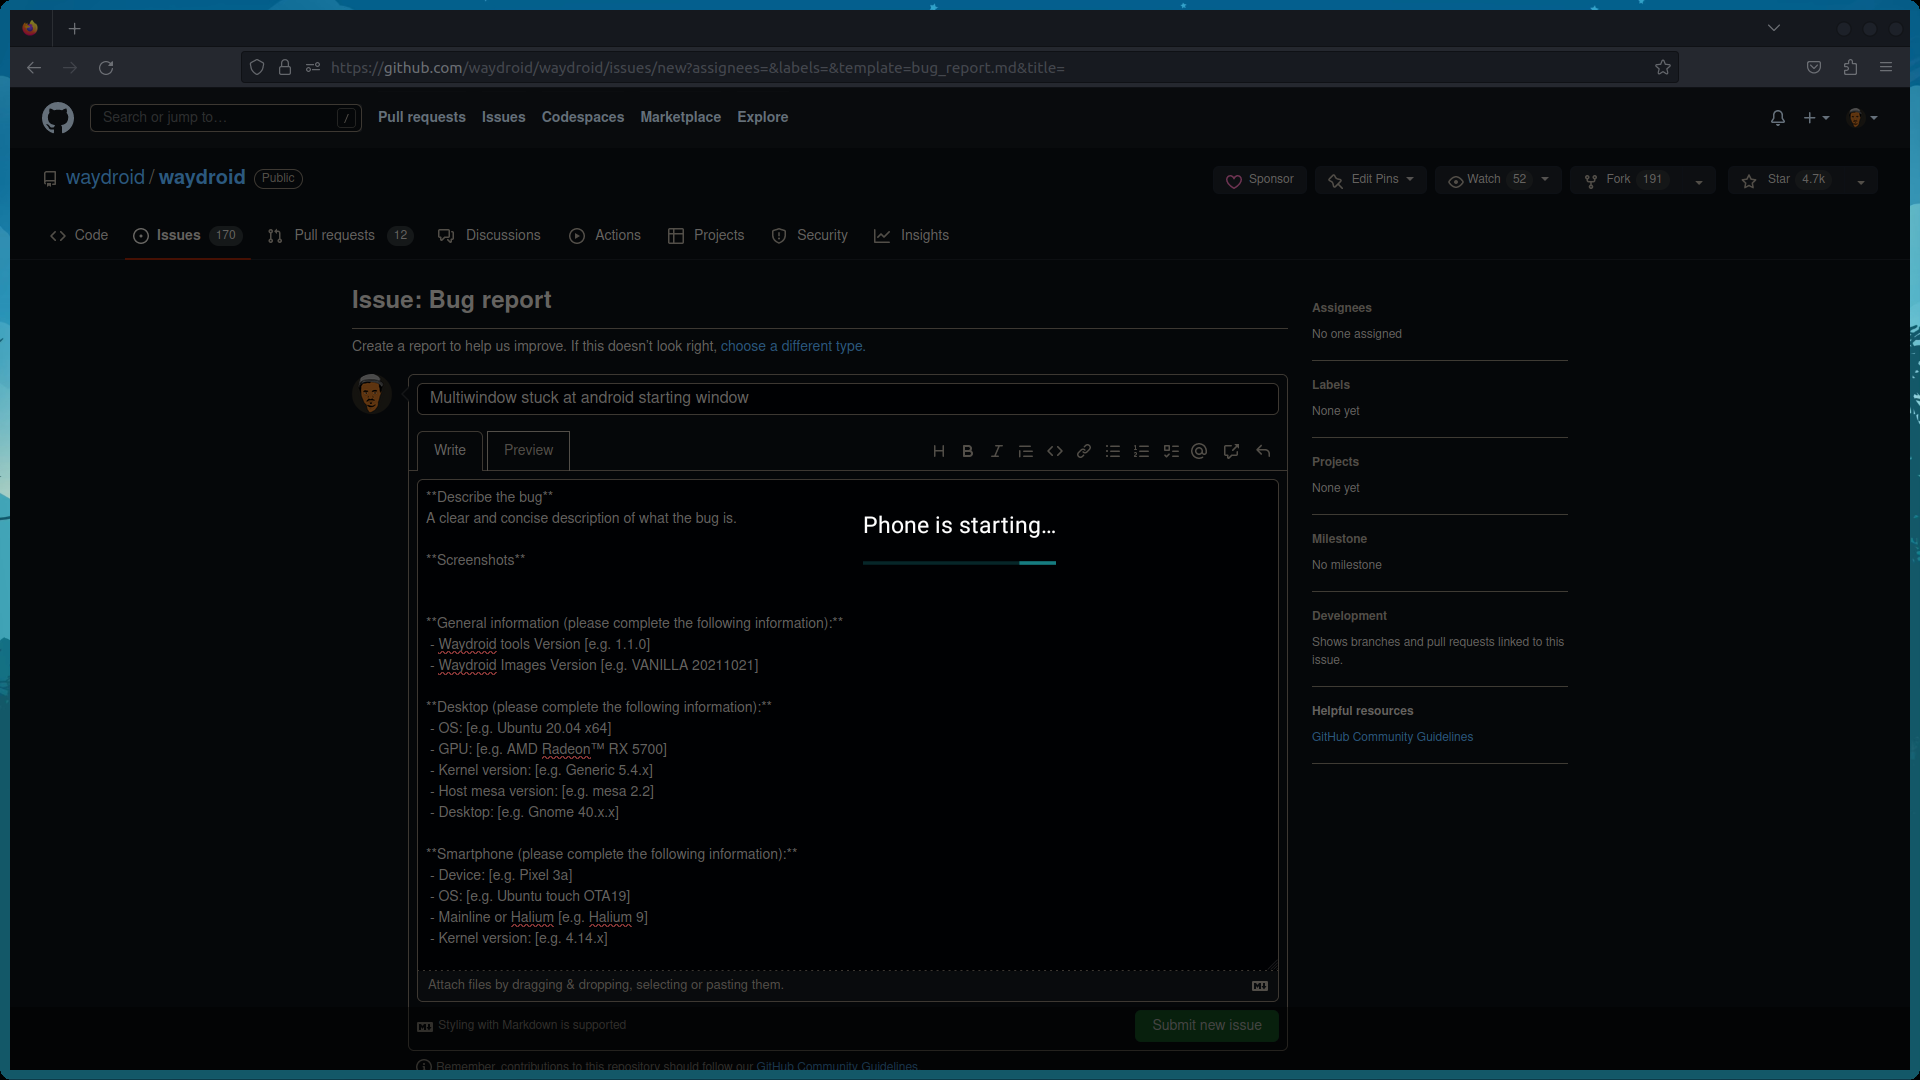The height and width of the screenshot is (1080, 1920).
Task: Insert a code block with the code icon
Action: [1055, 451]
